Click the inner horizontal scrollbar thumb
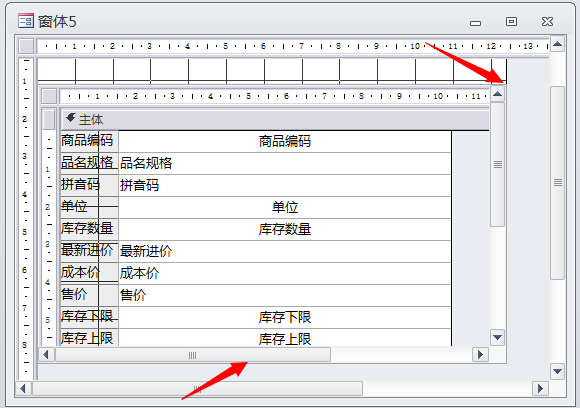Screen dimensions: 580x408 pos(193,355)
